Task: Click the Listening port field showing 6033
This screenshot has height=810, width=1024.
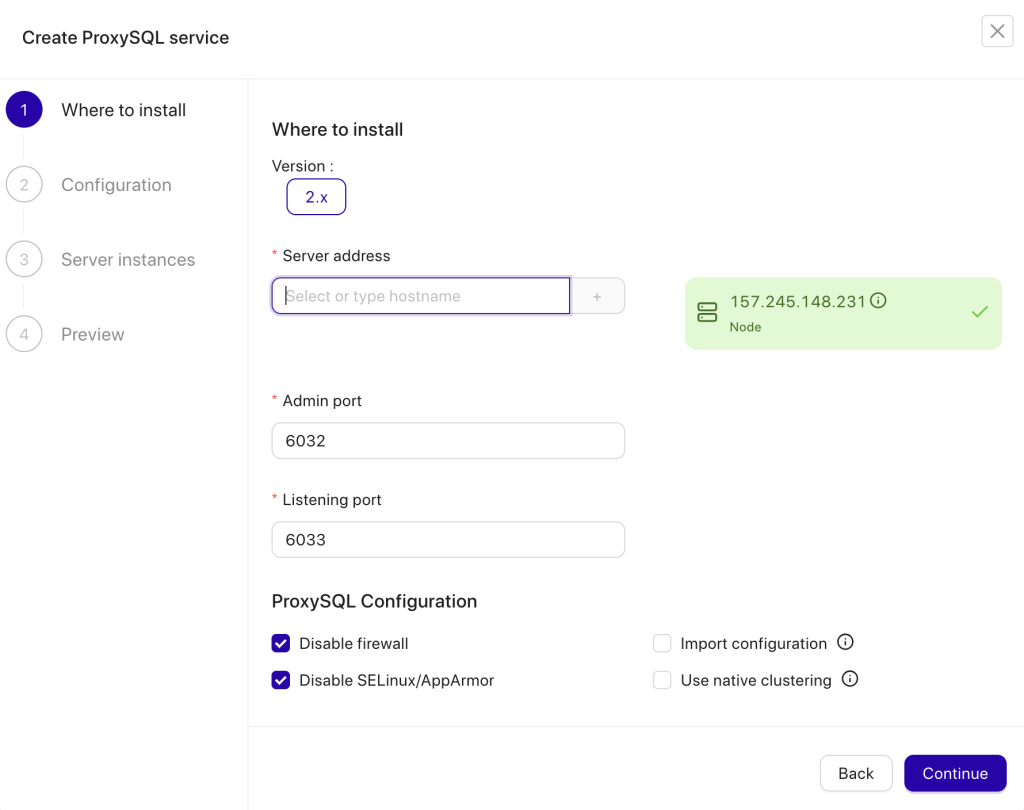Action: 448,539
